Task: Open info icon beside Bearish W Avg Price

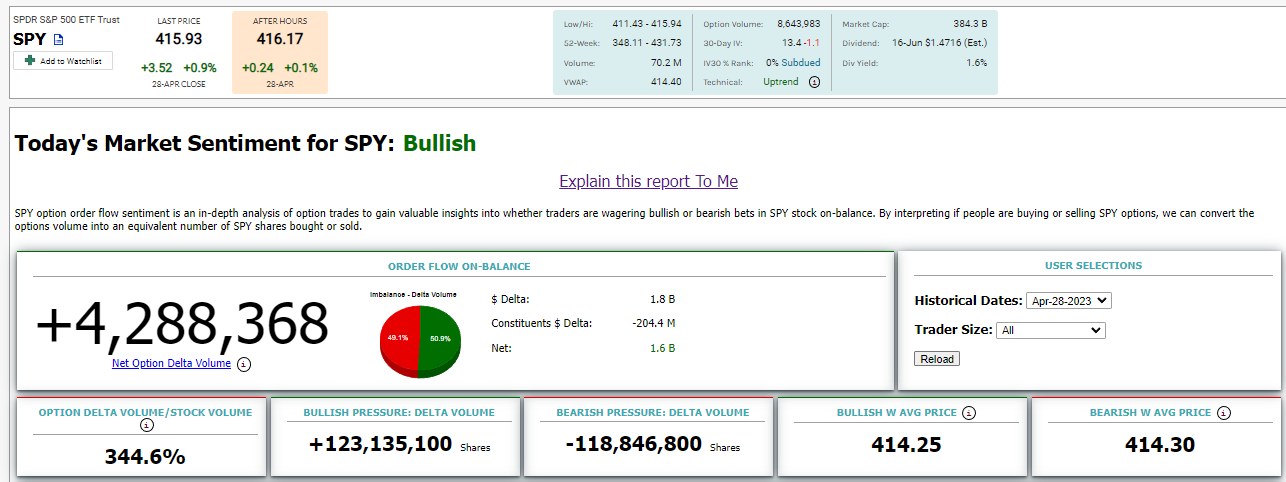Action: pos(1224,412)
